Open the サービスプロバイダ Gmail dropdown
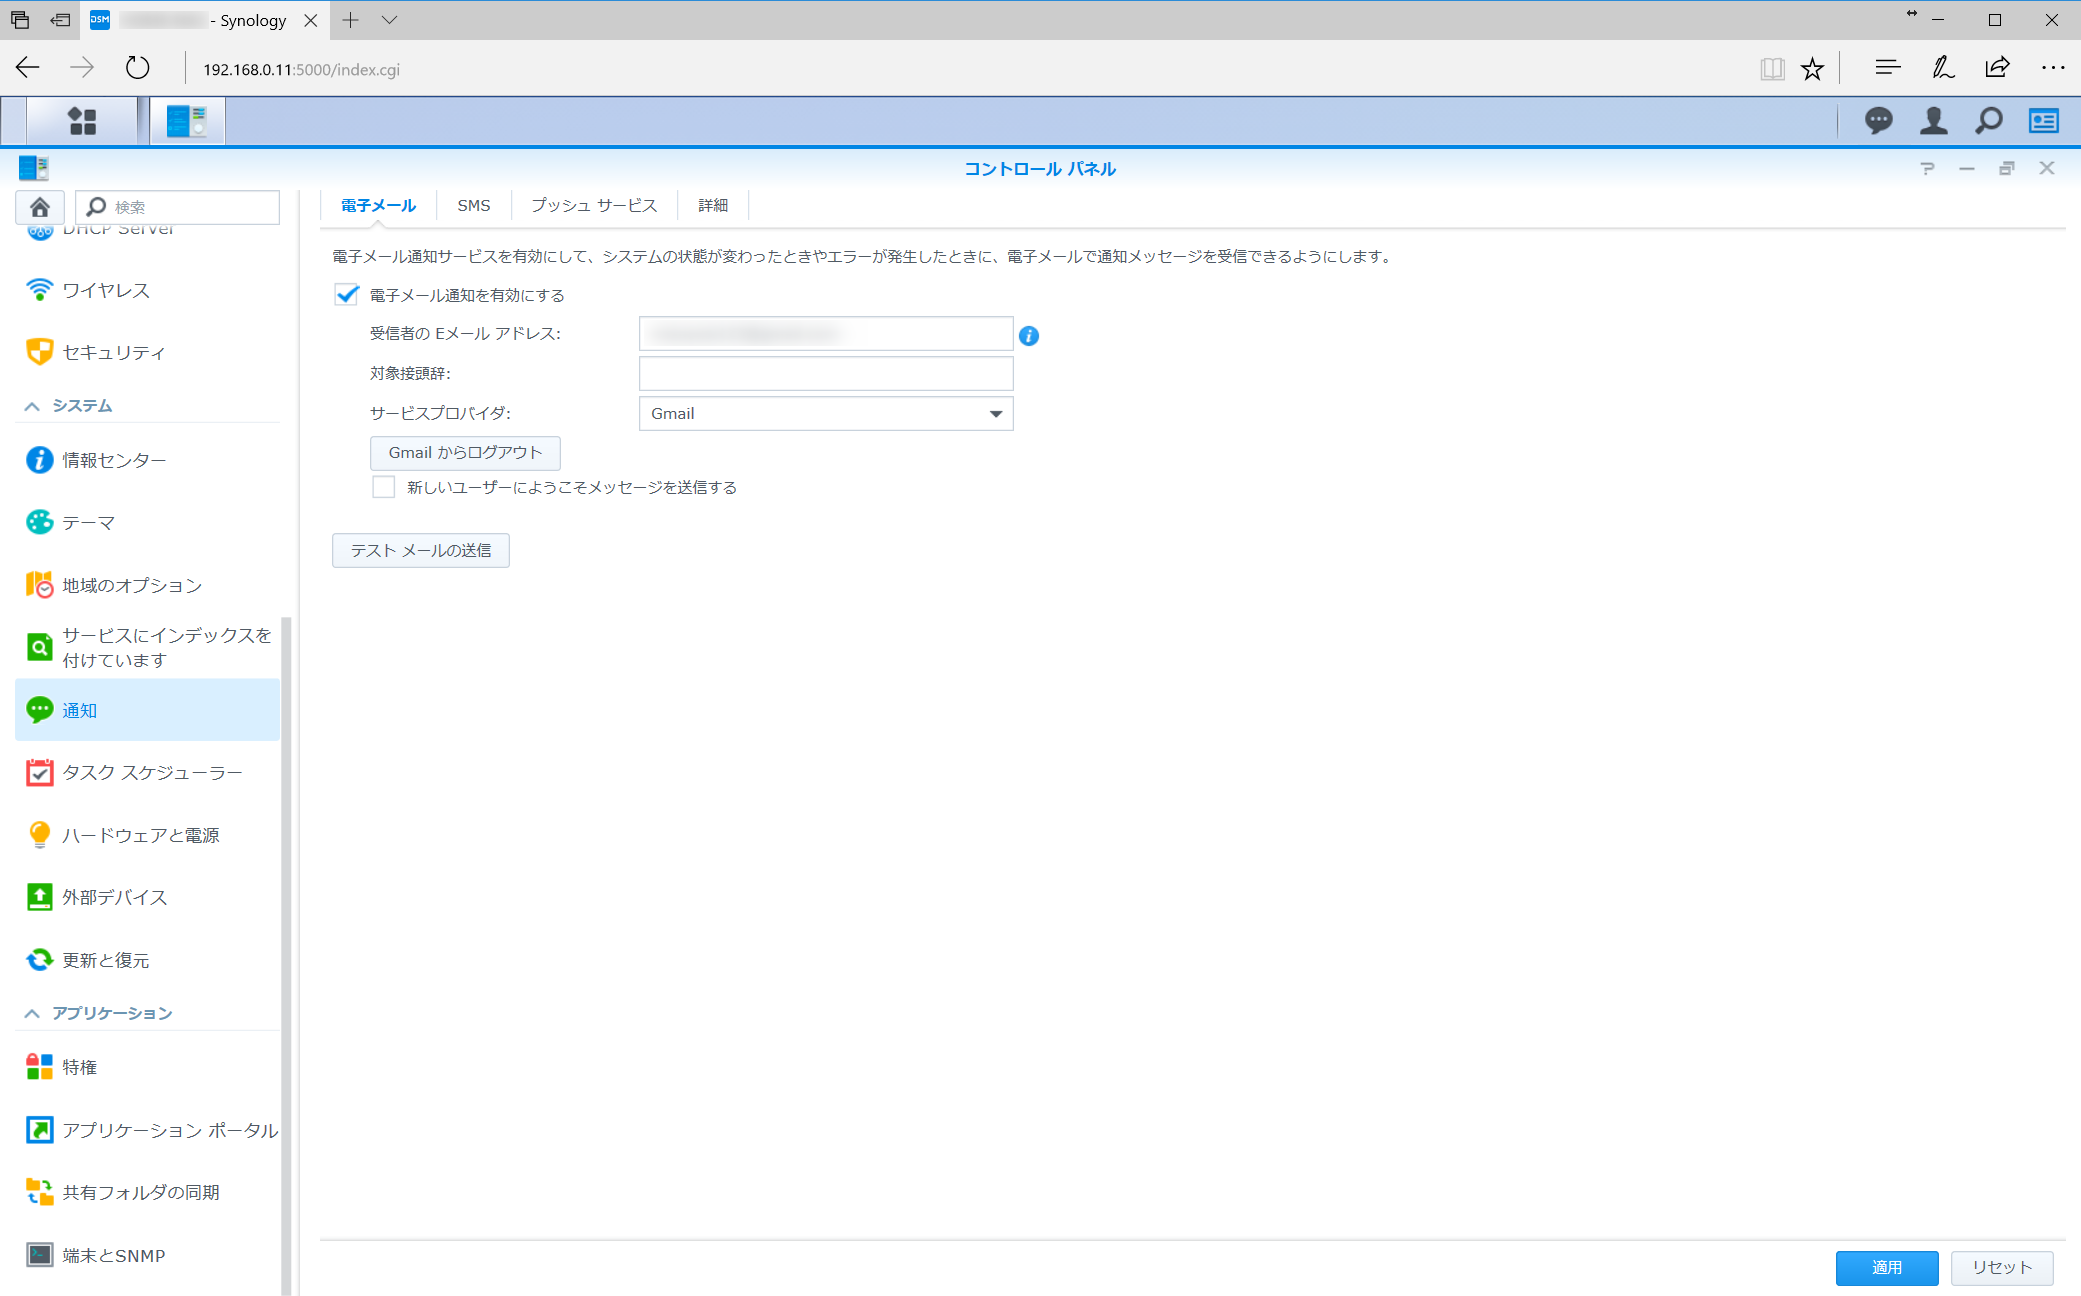 [x=825, y=414]
